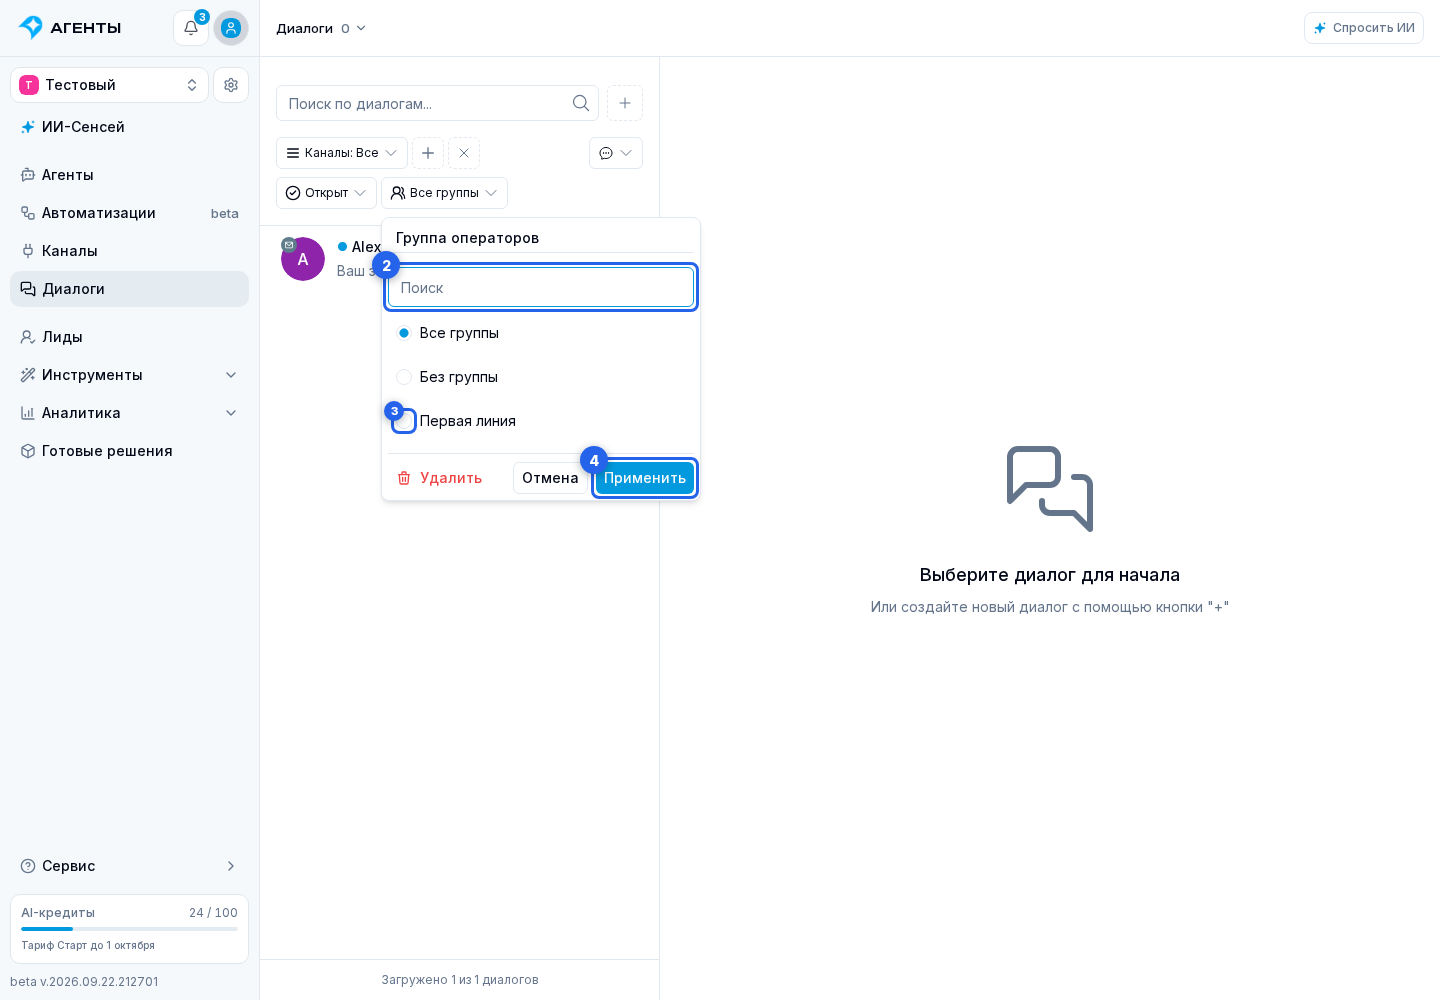Open Автоматизации beta section
The image size is (1440, 1000).
(129, 213)
